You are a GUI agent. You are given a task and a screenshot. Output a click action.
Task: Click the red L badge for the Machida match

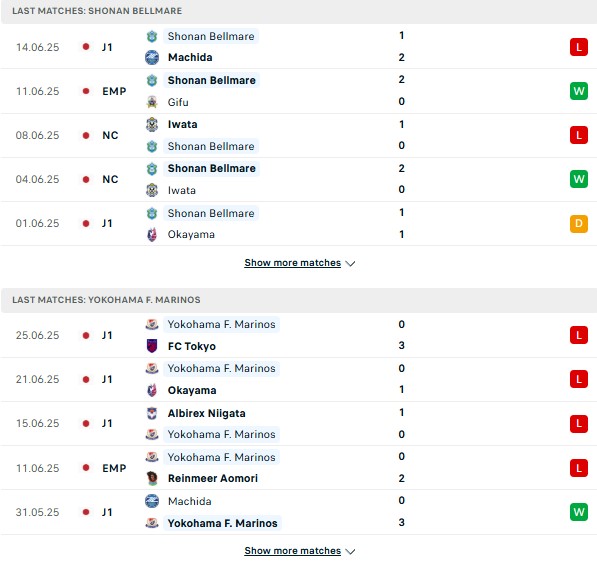[579, 47]
